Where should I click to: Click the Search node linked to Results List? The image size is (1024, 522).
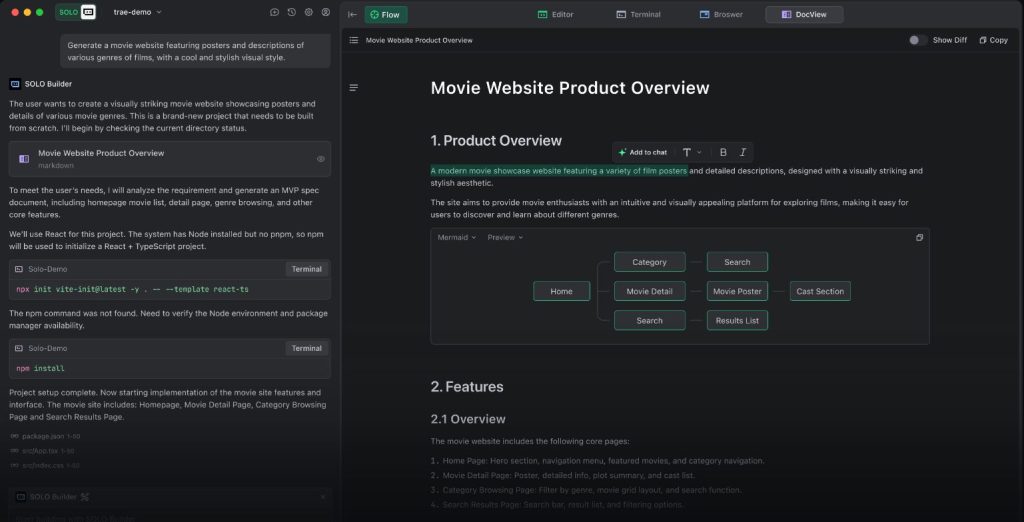650,321
